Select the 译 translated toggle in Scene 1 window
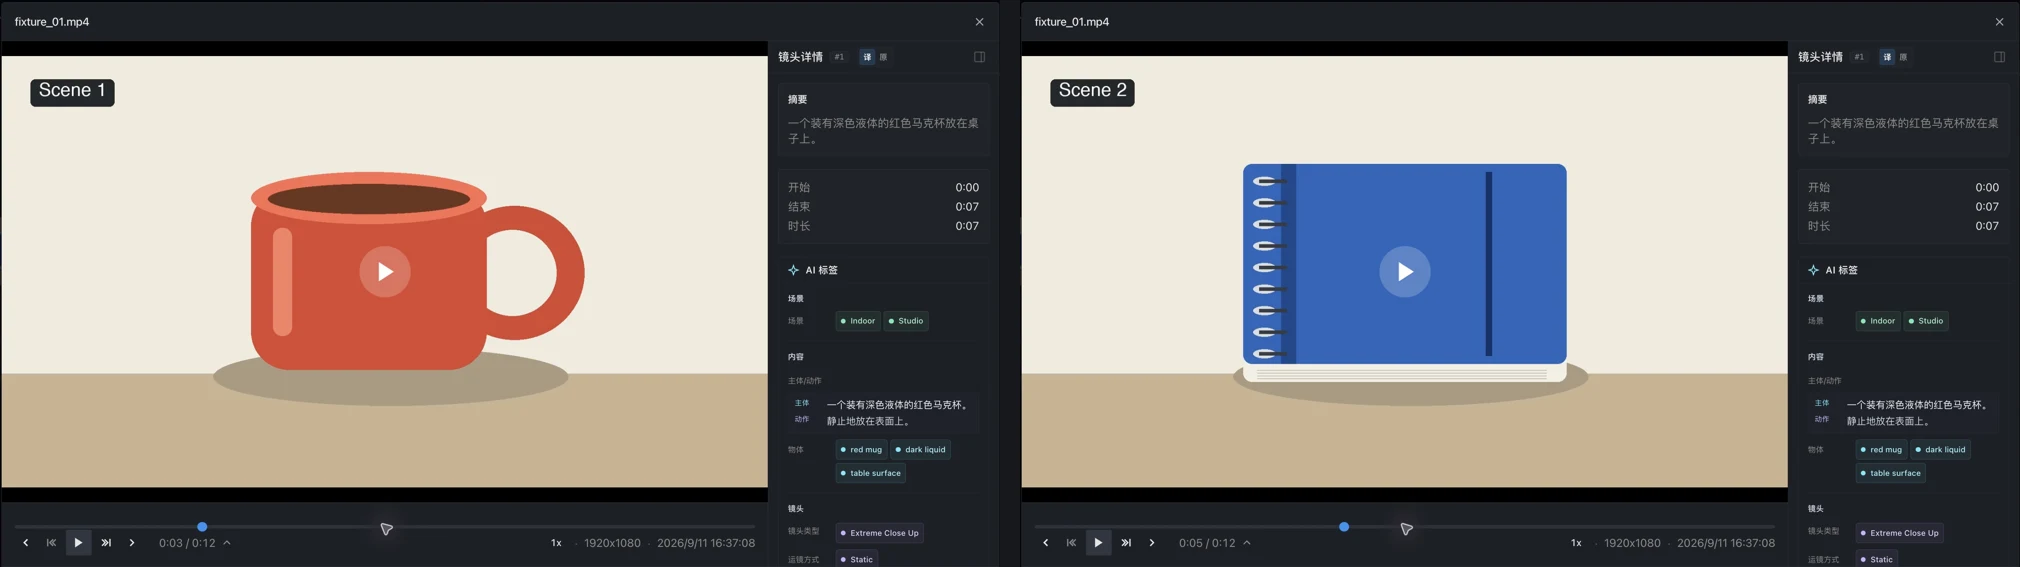Image resolution: width=2020 pixels, height=567 pixels. tap(867, 57)
